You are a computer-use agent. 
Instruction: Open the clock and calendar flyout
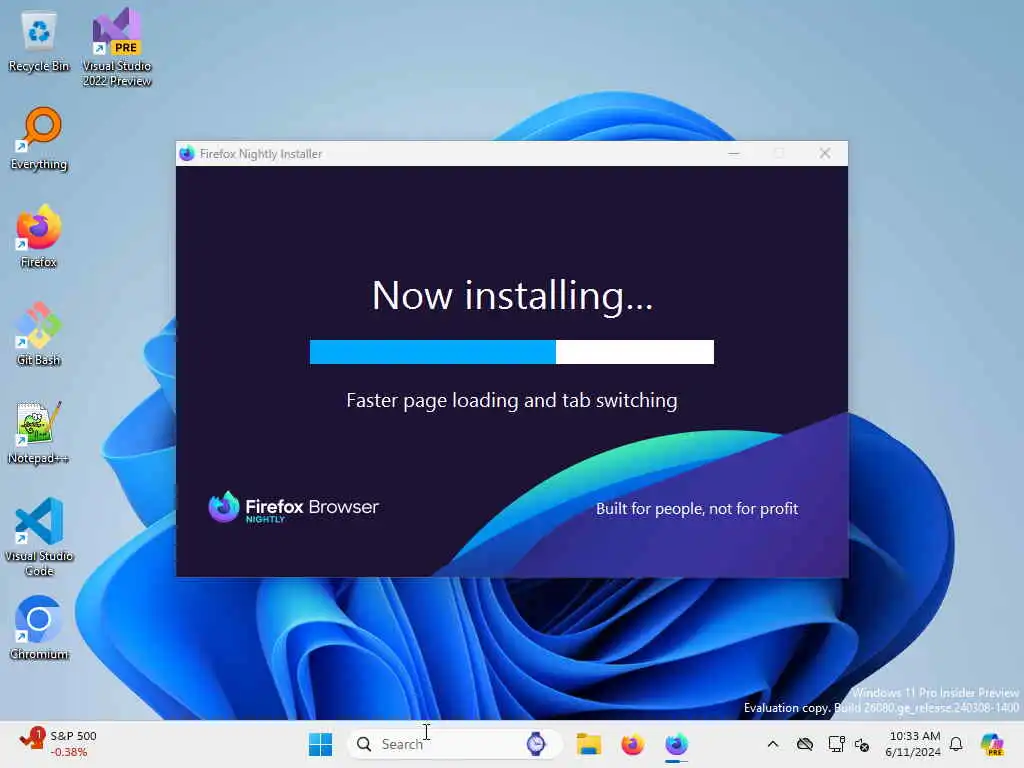pos(913,744)
